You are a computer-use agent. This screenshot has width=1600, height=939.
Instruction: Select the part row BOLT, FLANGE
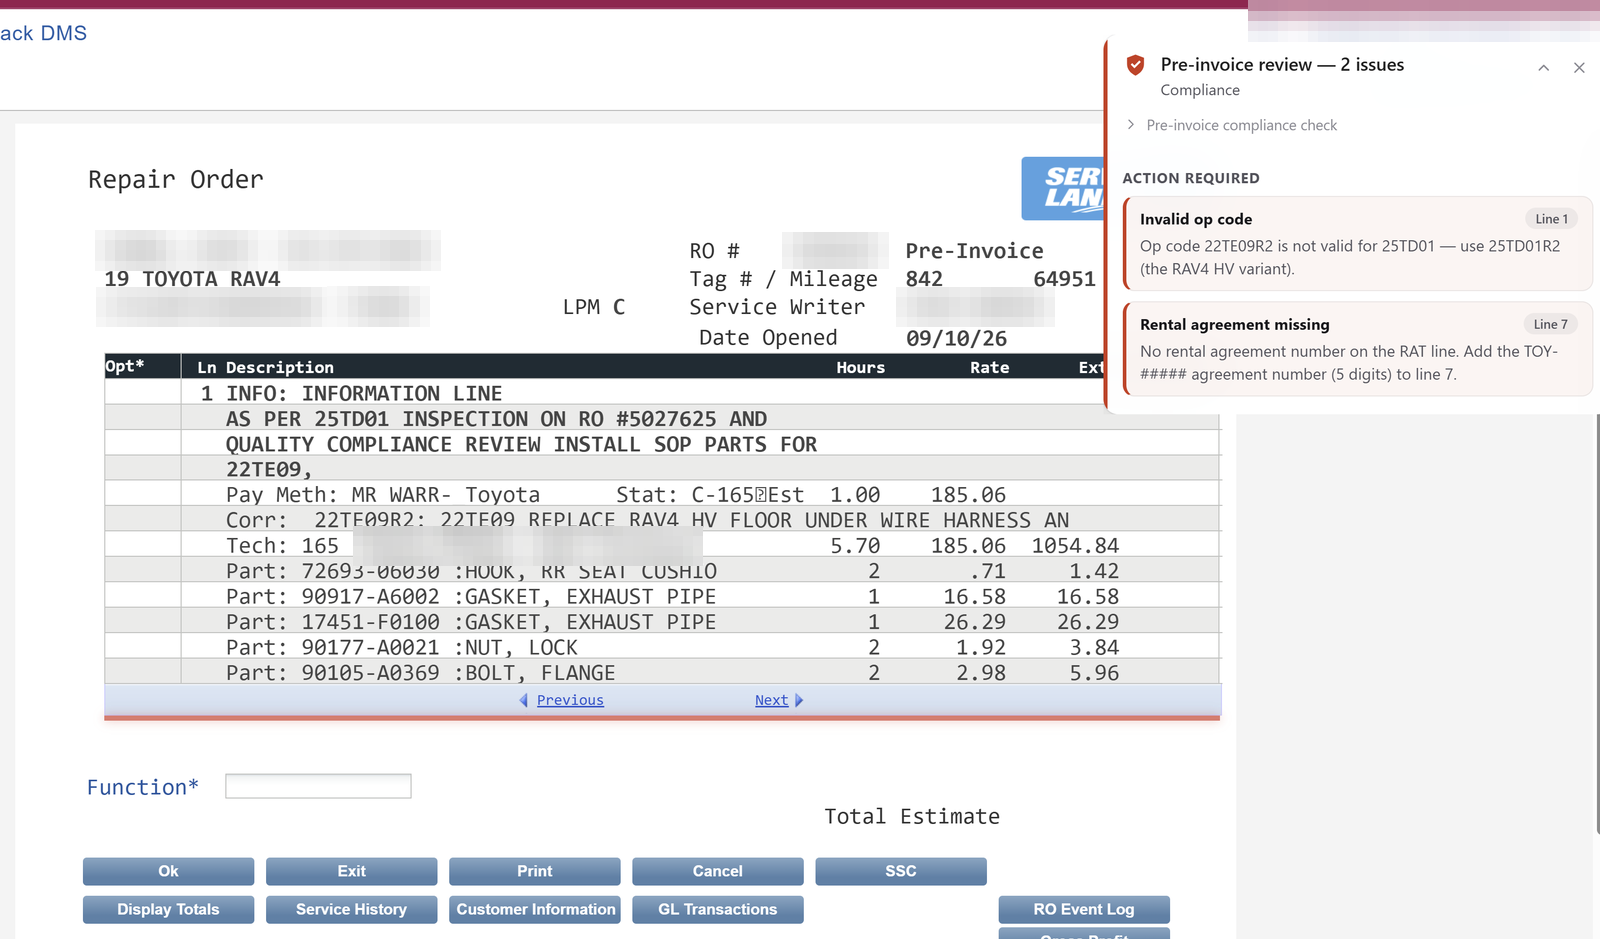(x=662, y=672)
